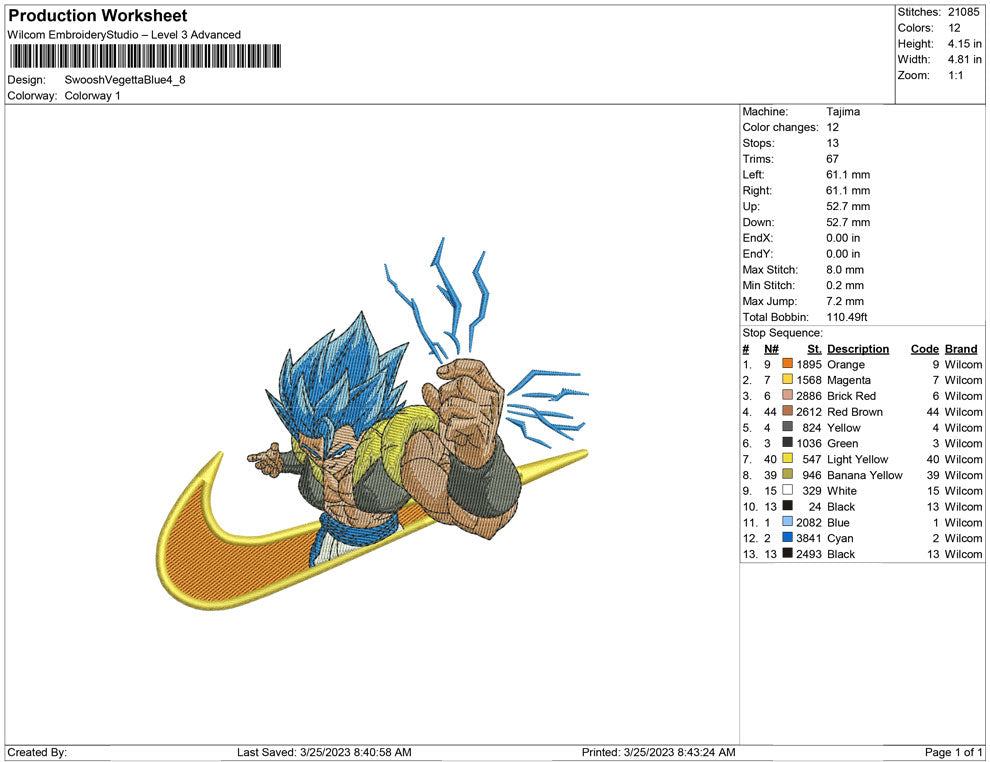990x762 pixels.
Task: Click the Colorway 1 value
Action: coord(92,95)
